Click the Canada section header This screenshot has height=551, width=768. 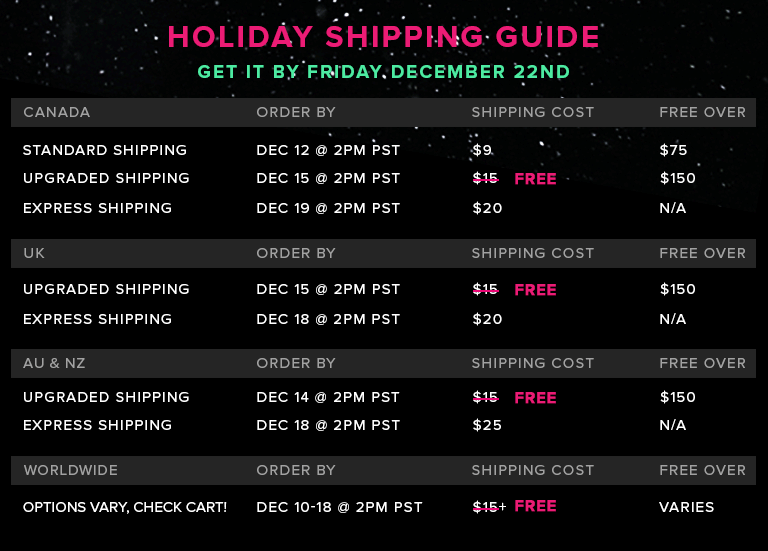57,112
